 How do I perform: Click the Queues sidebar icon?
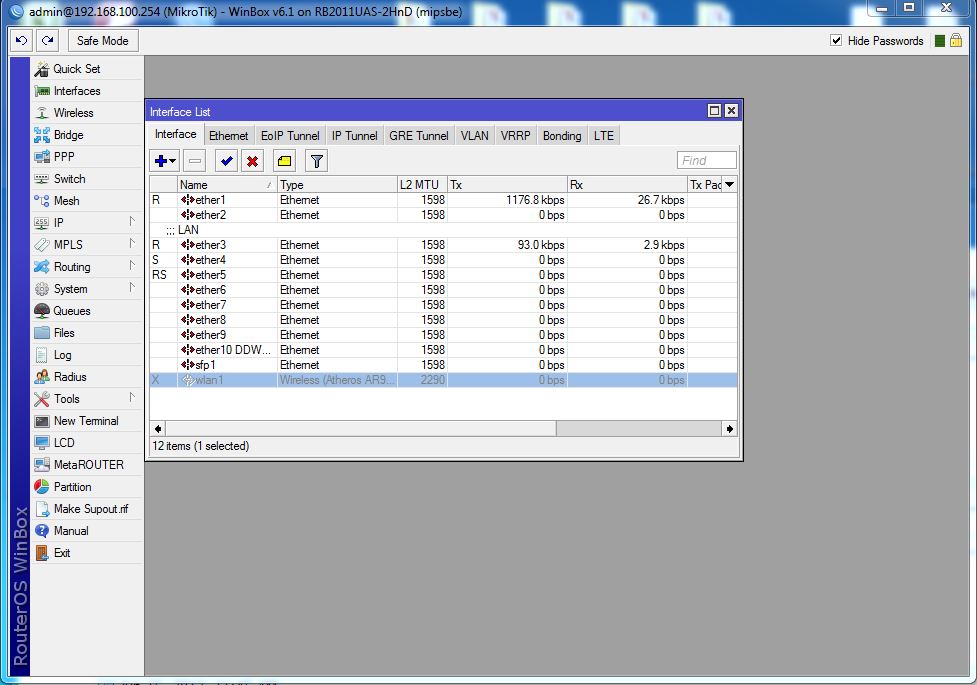(x=42, y=310)
